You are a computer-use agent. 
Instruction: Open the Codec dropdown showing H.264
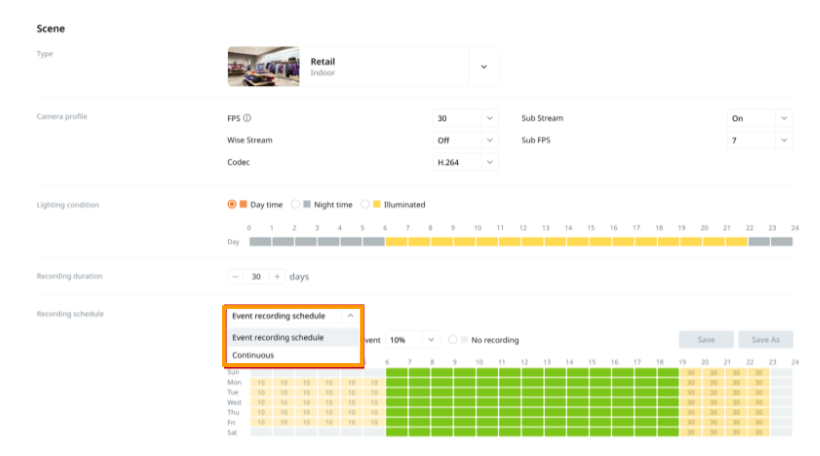(x=465, y=162)
